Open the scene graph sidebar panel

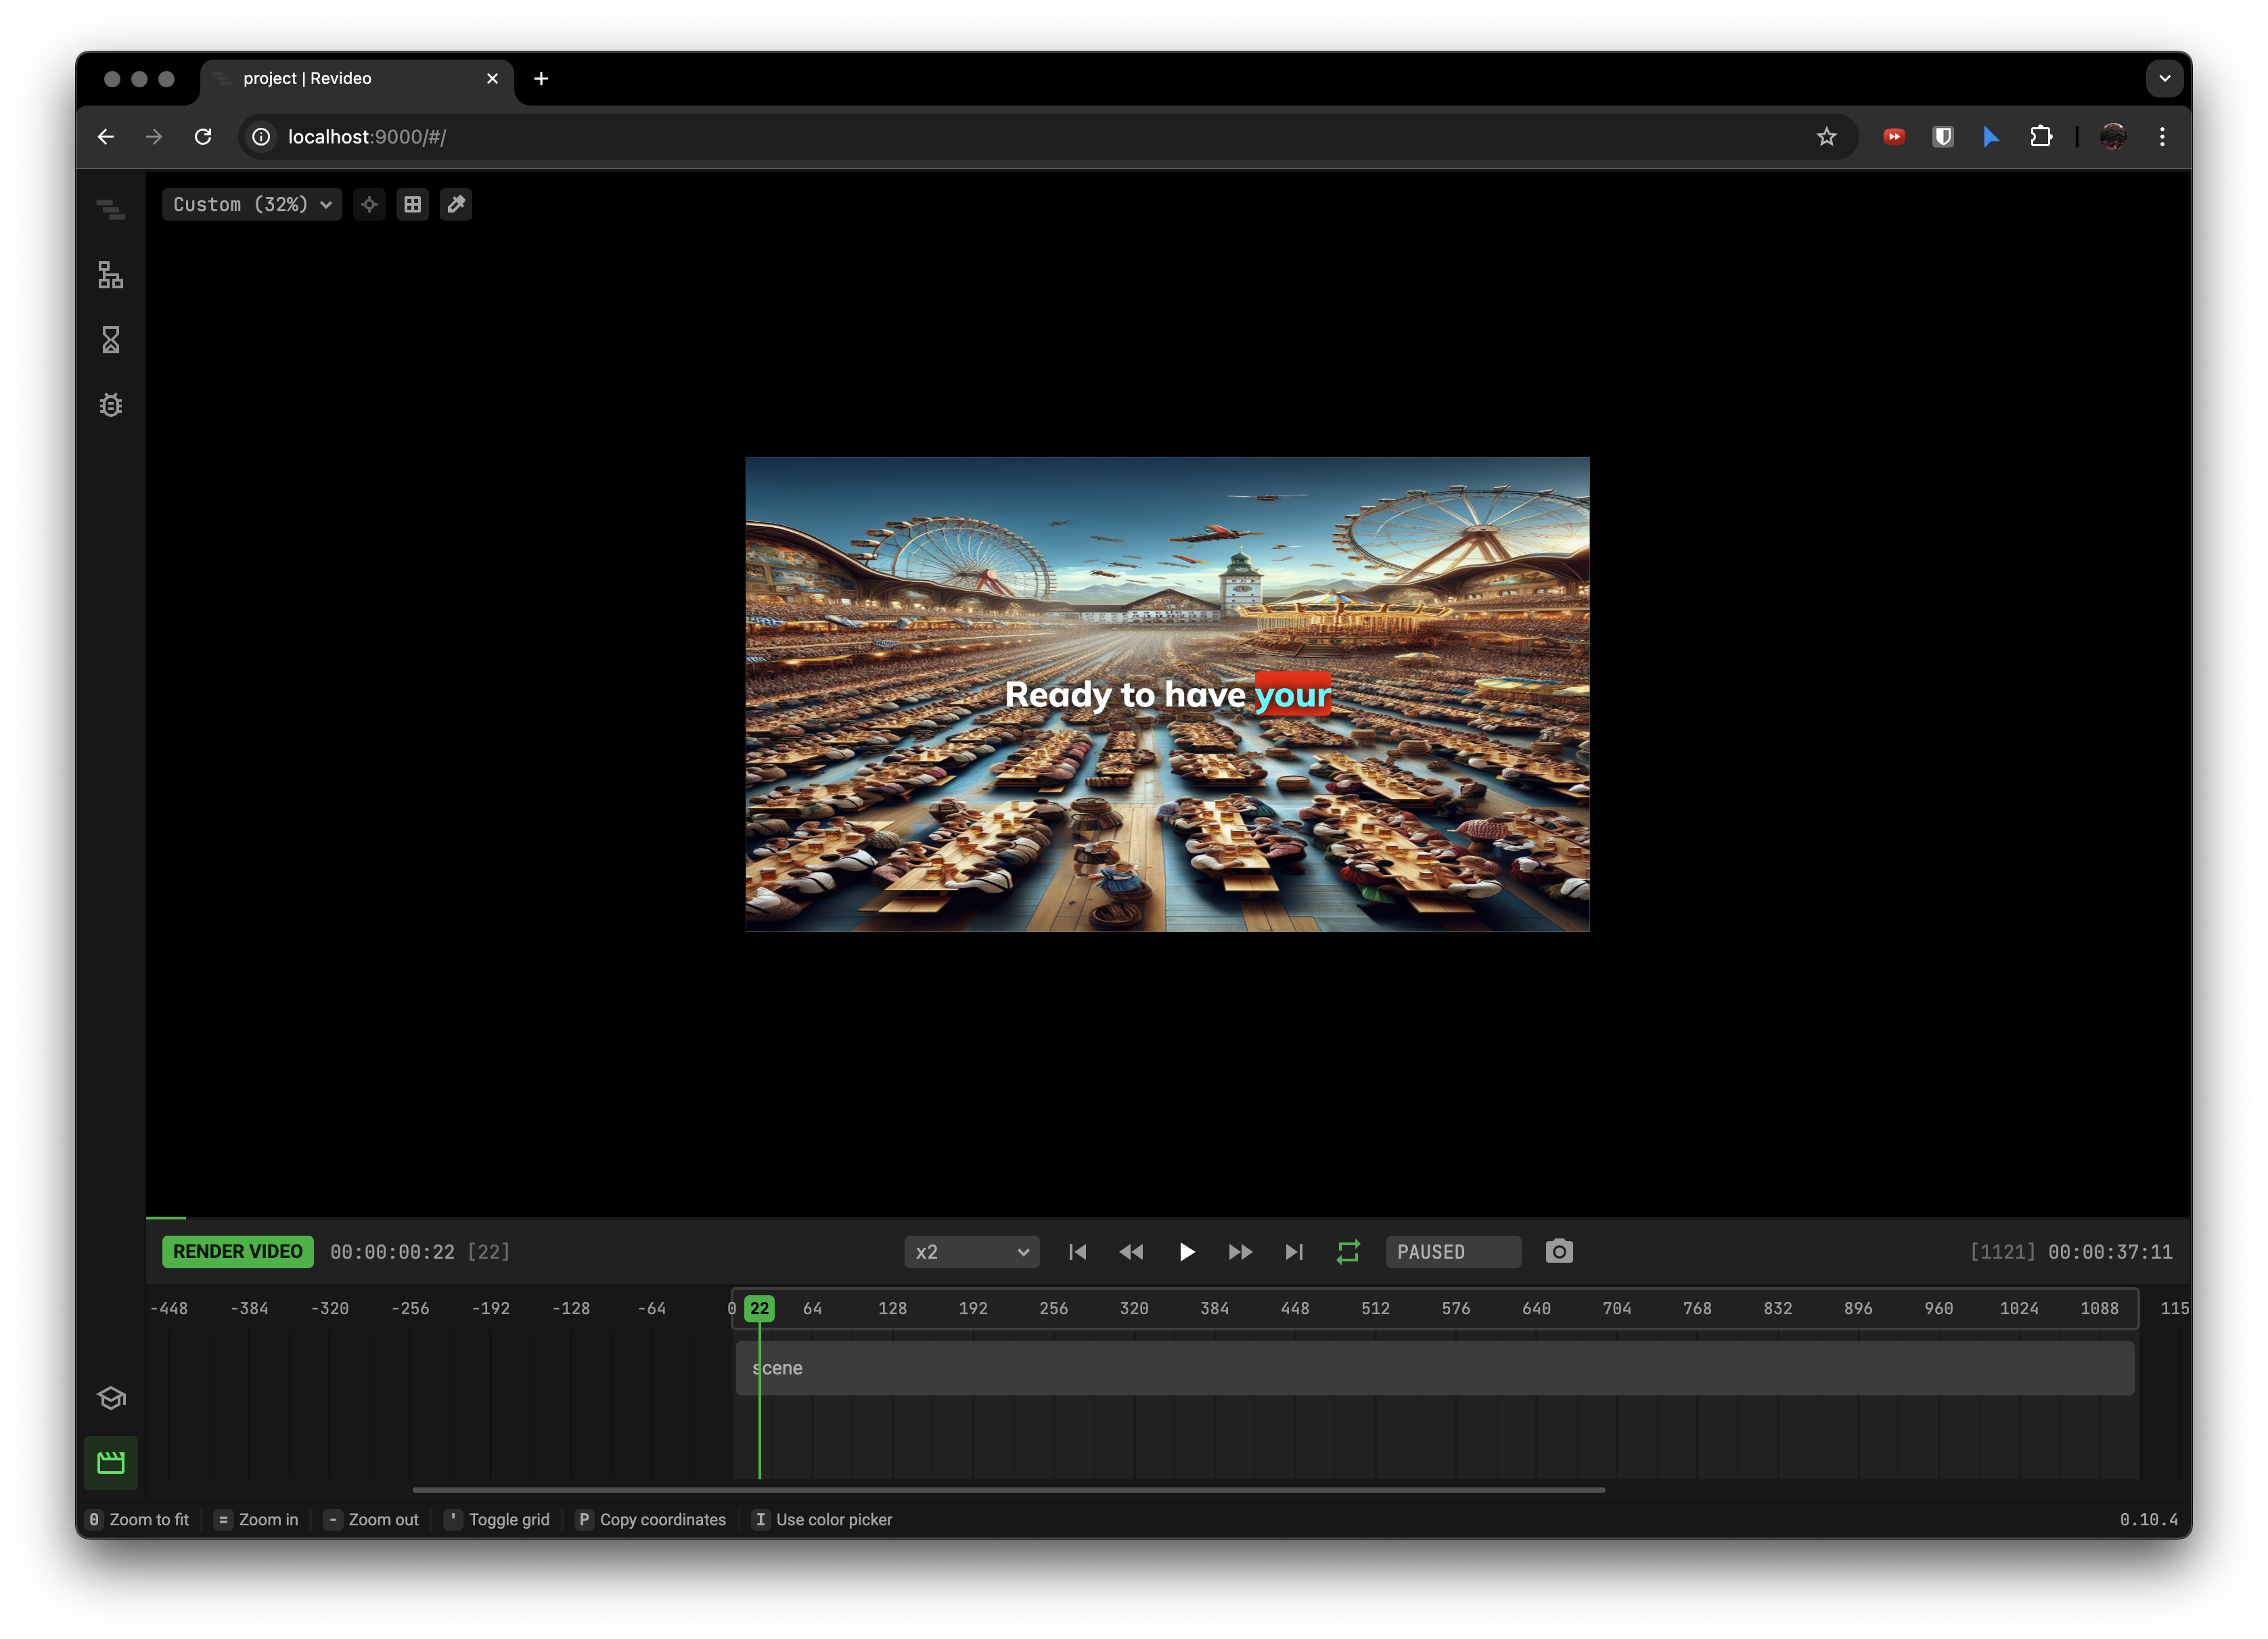pos(110,275)
